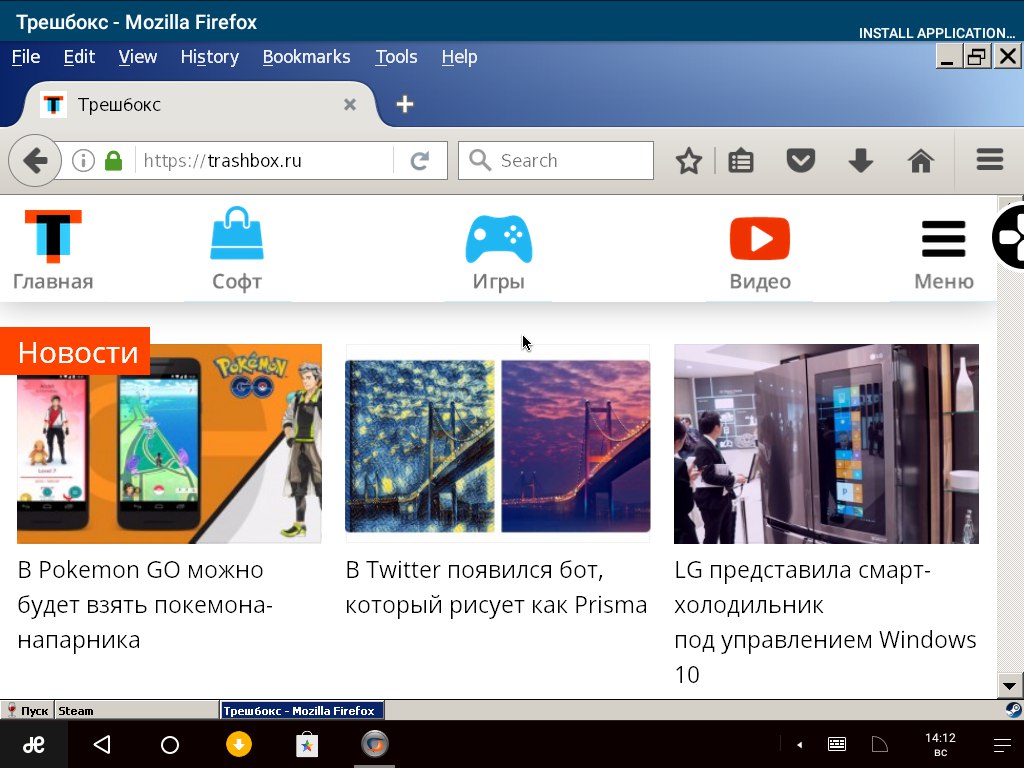
Task: Open the Downloads arrow panel
Action: click(861, 161)
